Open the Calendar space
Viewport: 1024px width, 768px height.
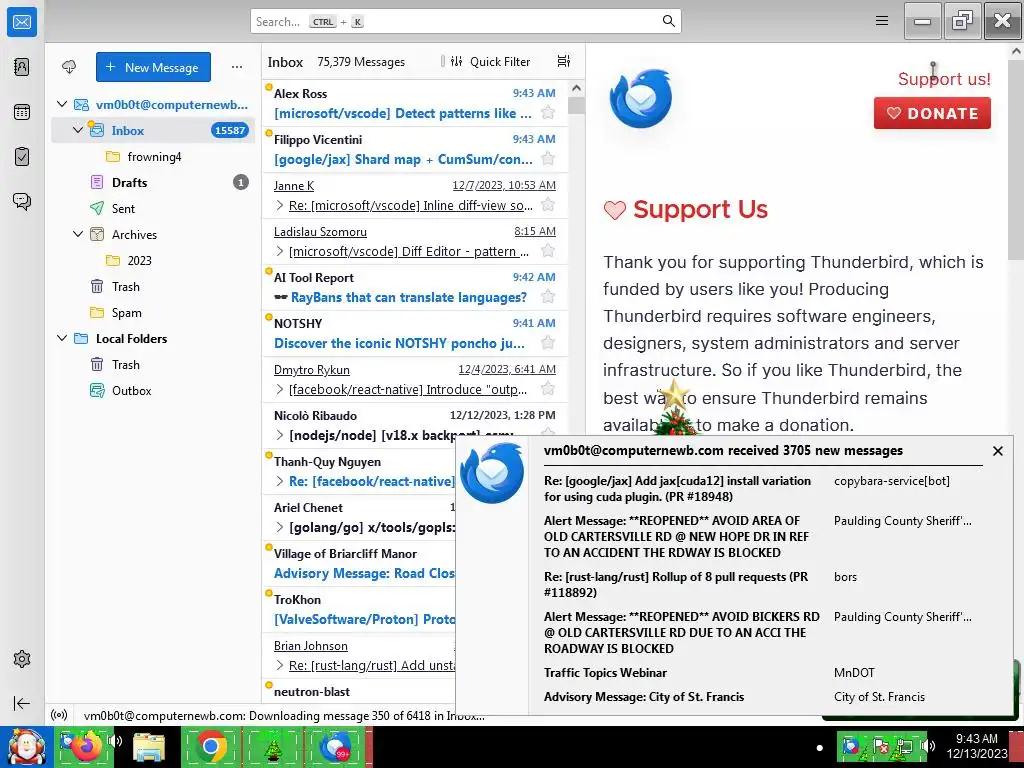(22, 112)
